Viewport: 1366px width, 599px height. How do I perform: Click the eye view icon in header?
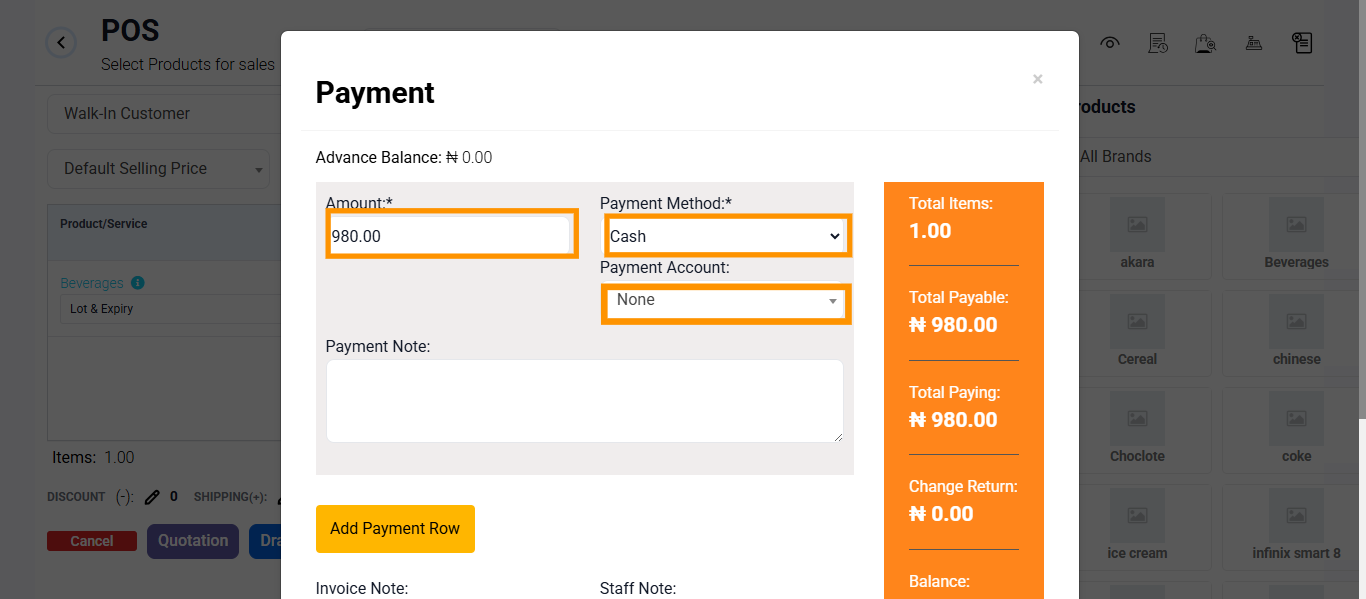(1110, 43)
